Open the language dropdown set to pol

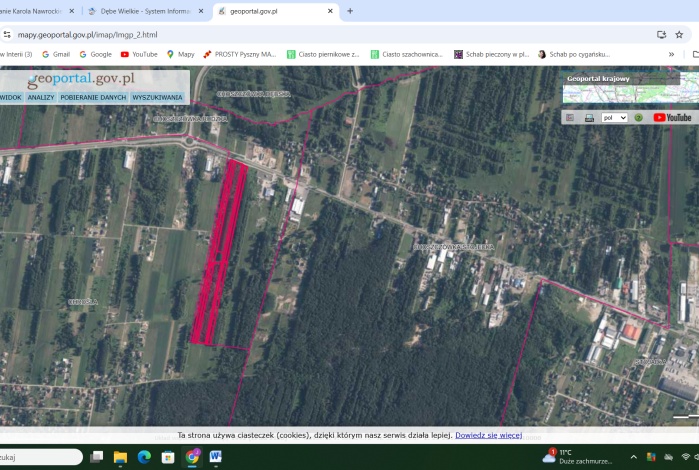click(x=614, y=117)
